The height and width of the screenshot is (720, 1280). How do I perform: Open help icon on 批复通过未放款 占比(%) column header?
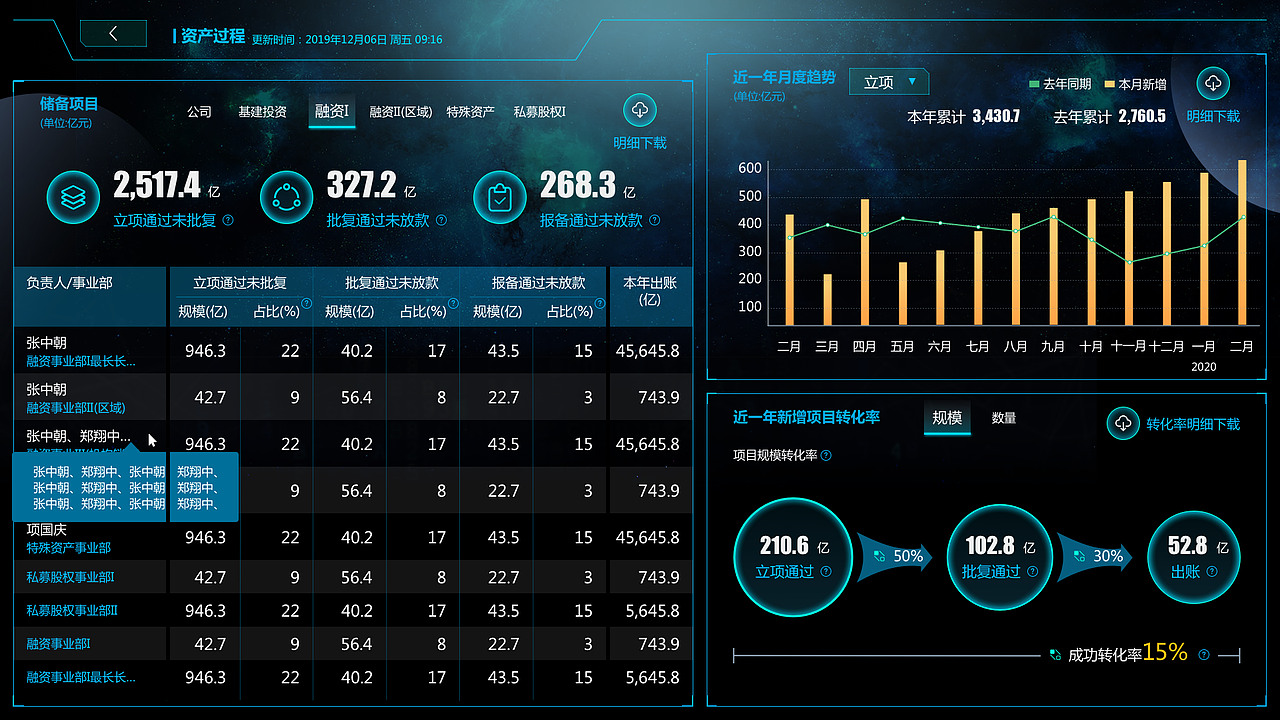(452, 303)
